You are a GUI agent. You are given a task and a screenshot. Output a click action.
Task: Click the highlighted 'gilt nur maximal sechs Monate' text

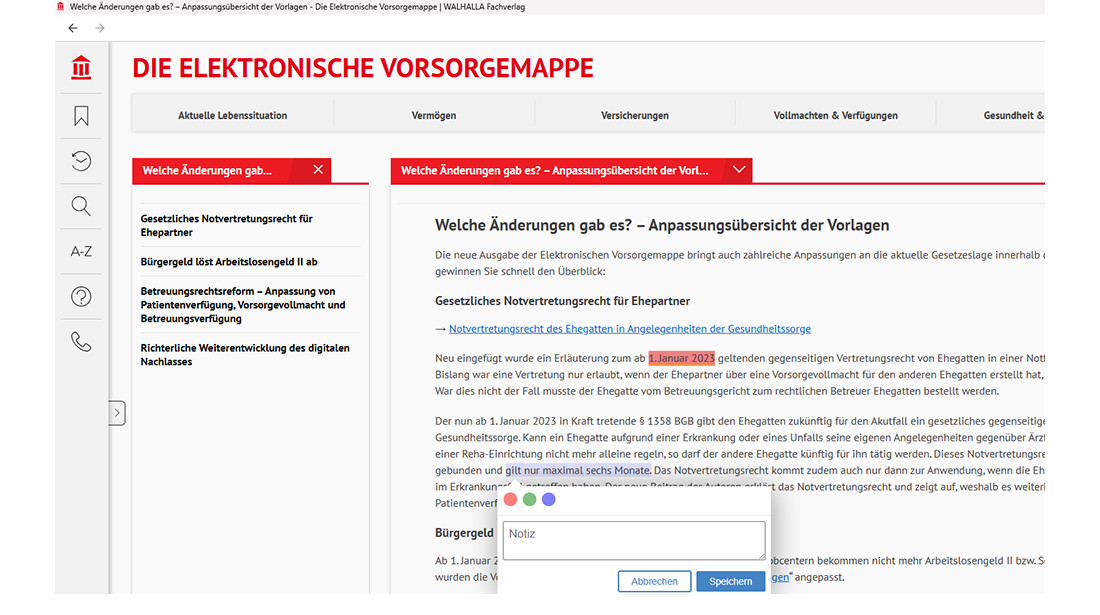[578, 470]
